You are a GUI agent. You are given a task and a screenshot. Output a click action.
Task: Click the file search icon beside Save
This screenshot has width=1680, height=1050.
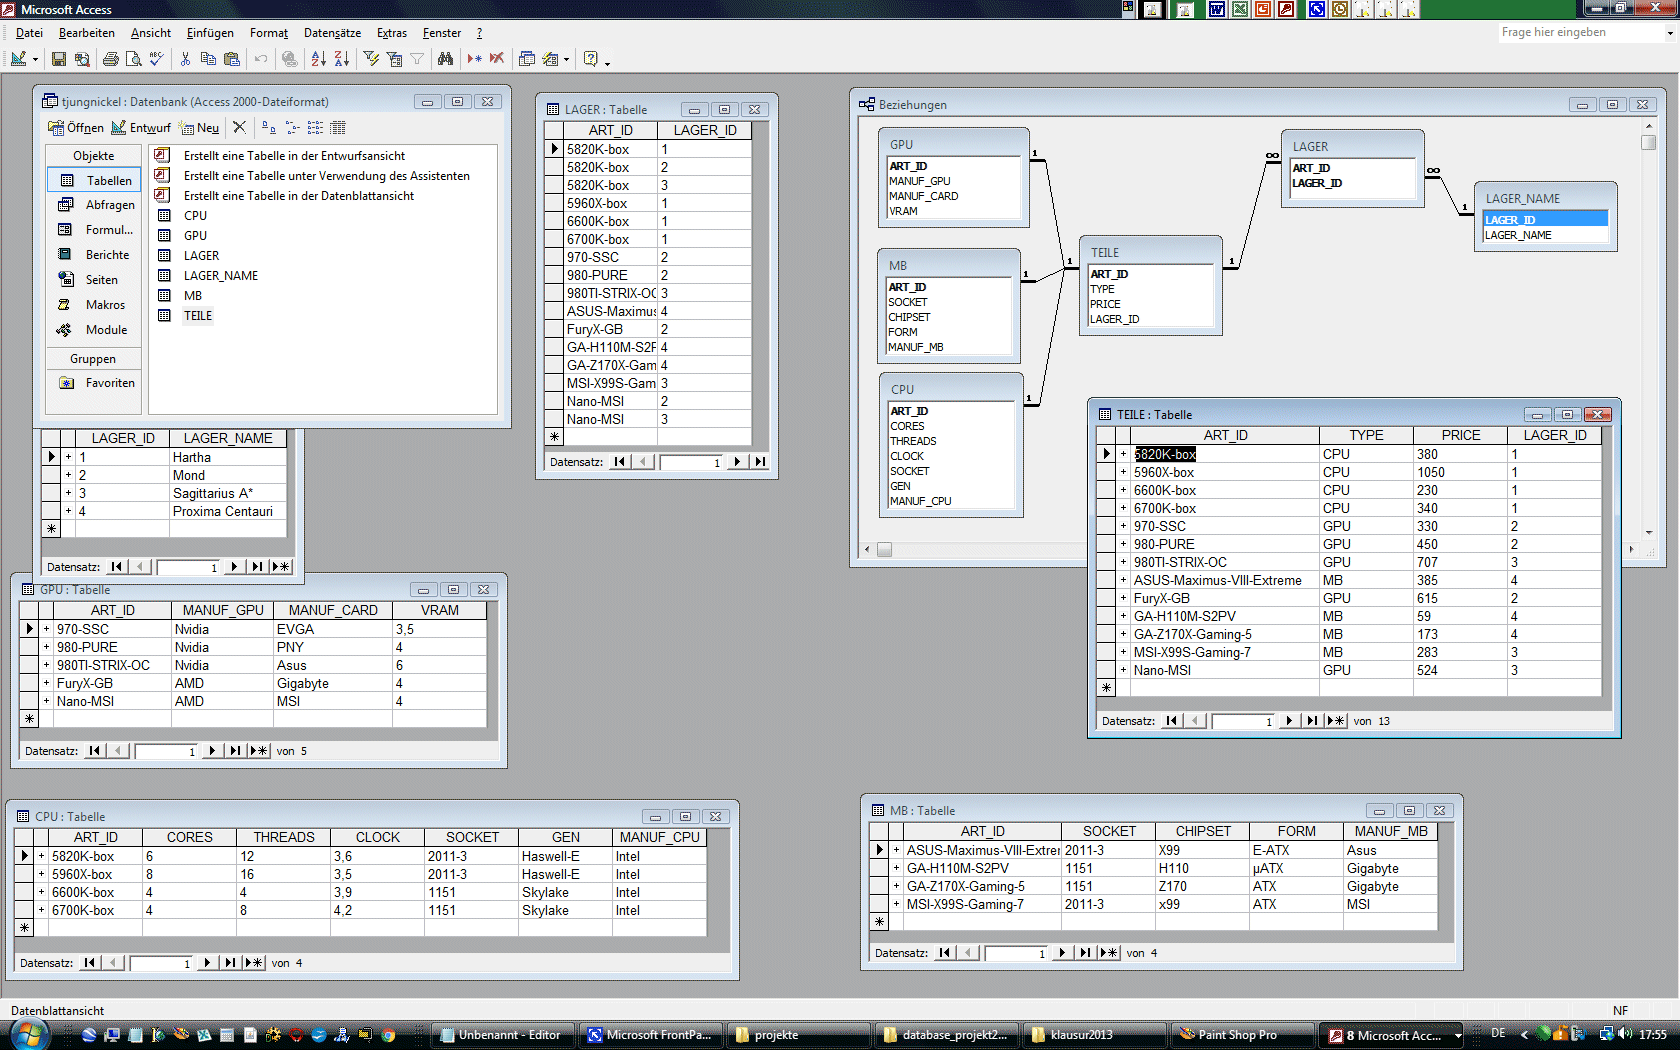(x=82, y=59)
